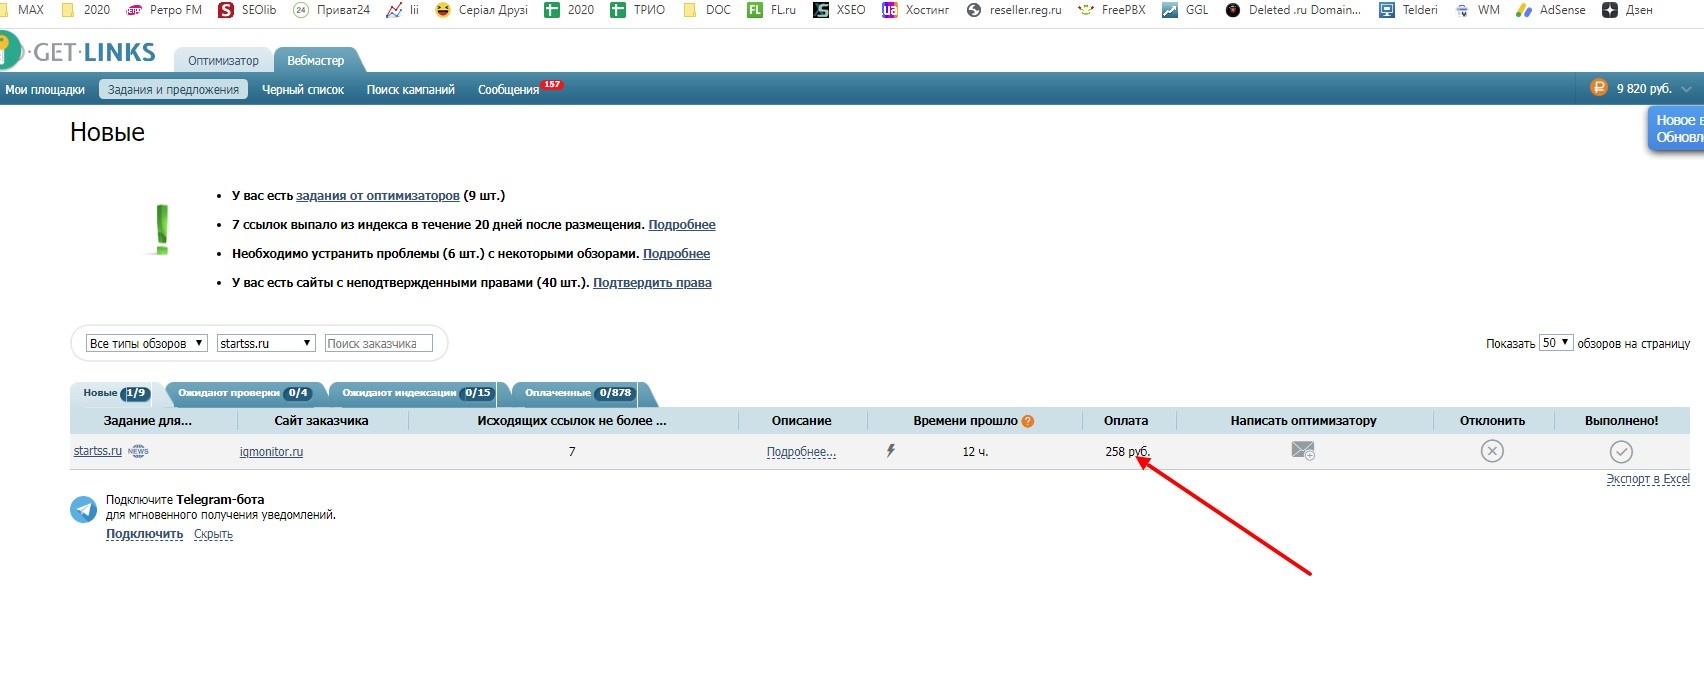
Task: Click the lightning urgency icon in task row
Action: (x=890, y=451)
